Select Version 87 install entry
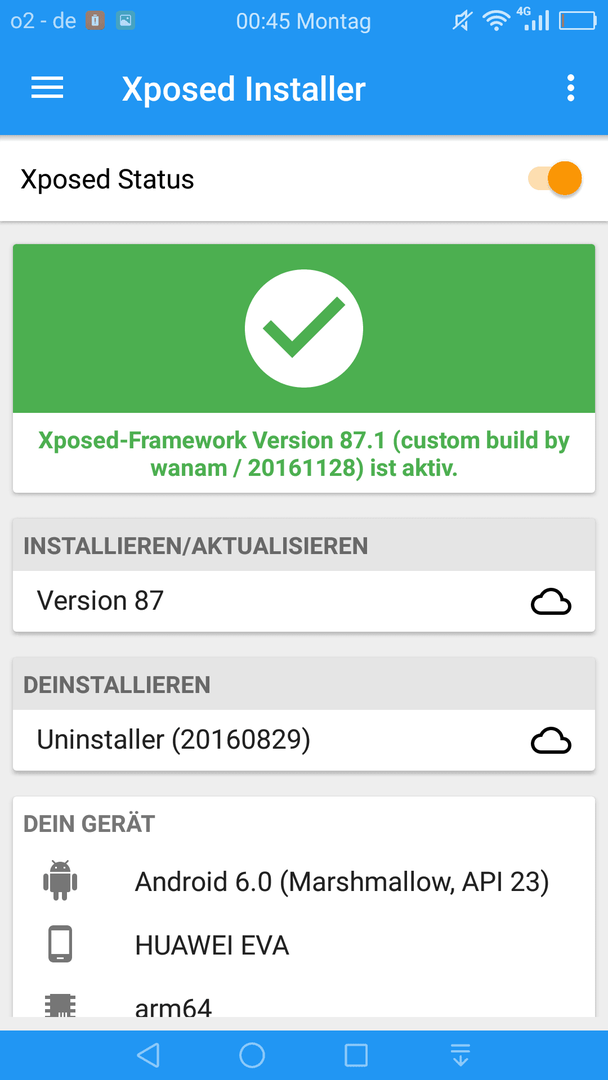The height and width of the screenshot is (1080, 608). pyautogui.click(x=304, y=601)
